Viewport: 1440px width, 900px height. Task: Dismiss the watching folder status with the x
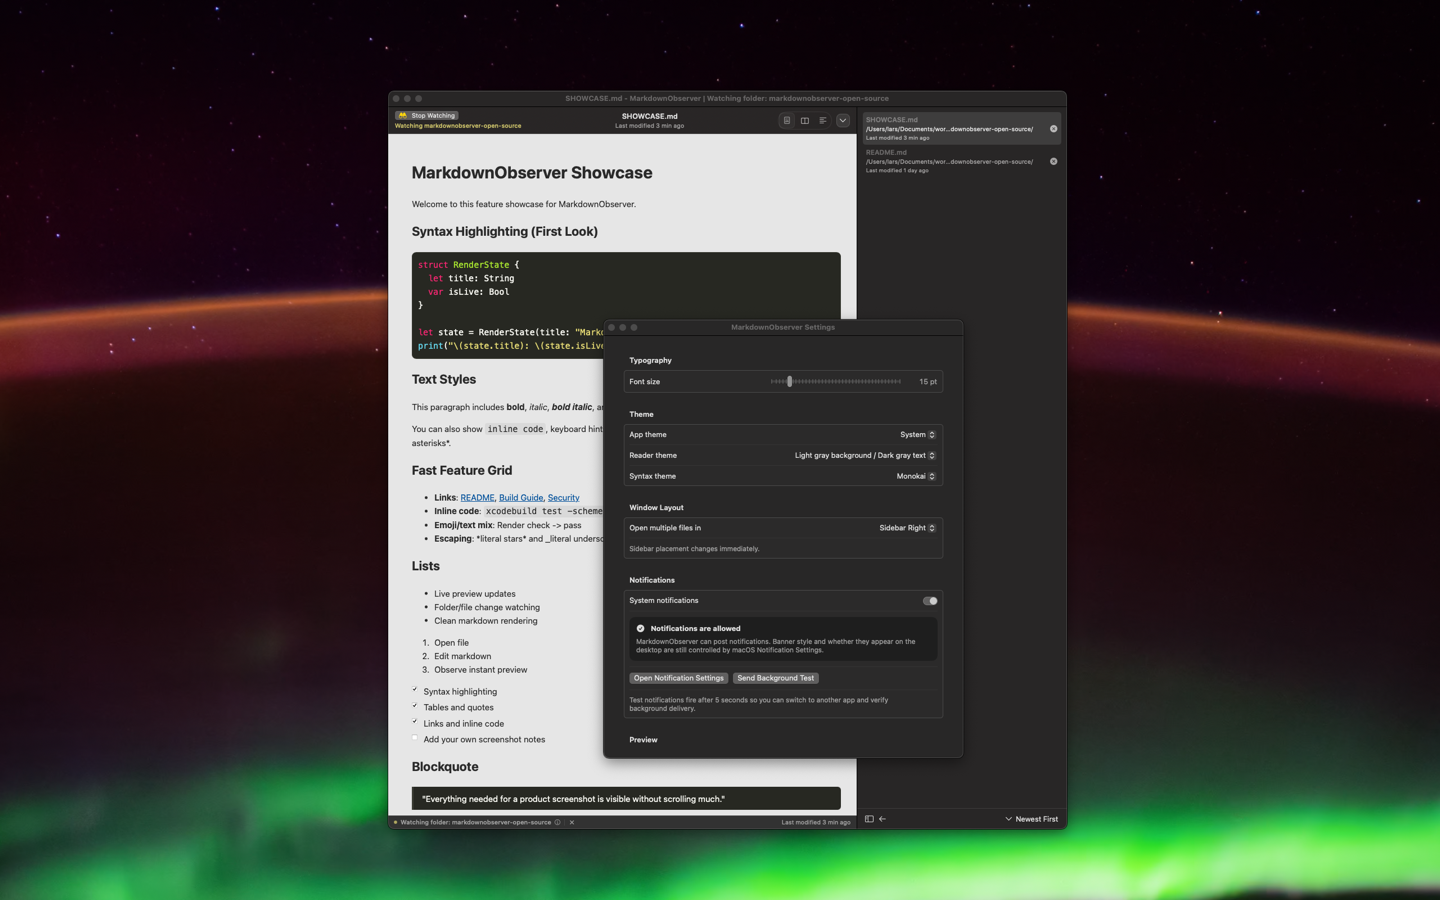[x=571, y=822]
